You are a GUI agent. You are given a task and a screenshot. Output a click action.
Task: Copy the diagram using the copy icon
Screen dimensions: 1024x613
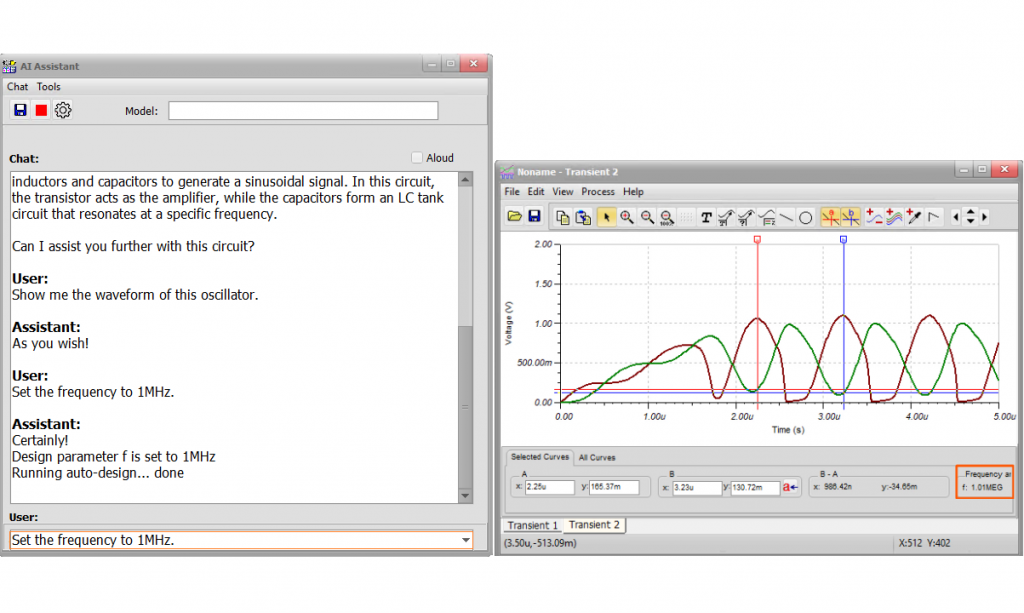coord(562,217)
